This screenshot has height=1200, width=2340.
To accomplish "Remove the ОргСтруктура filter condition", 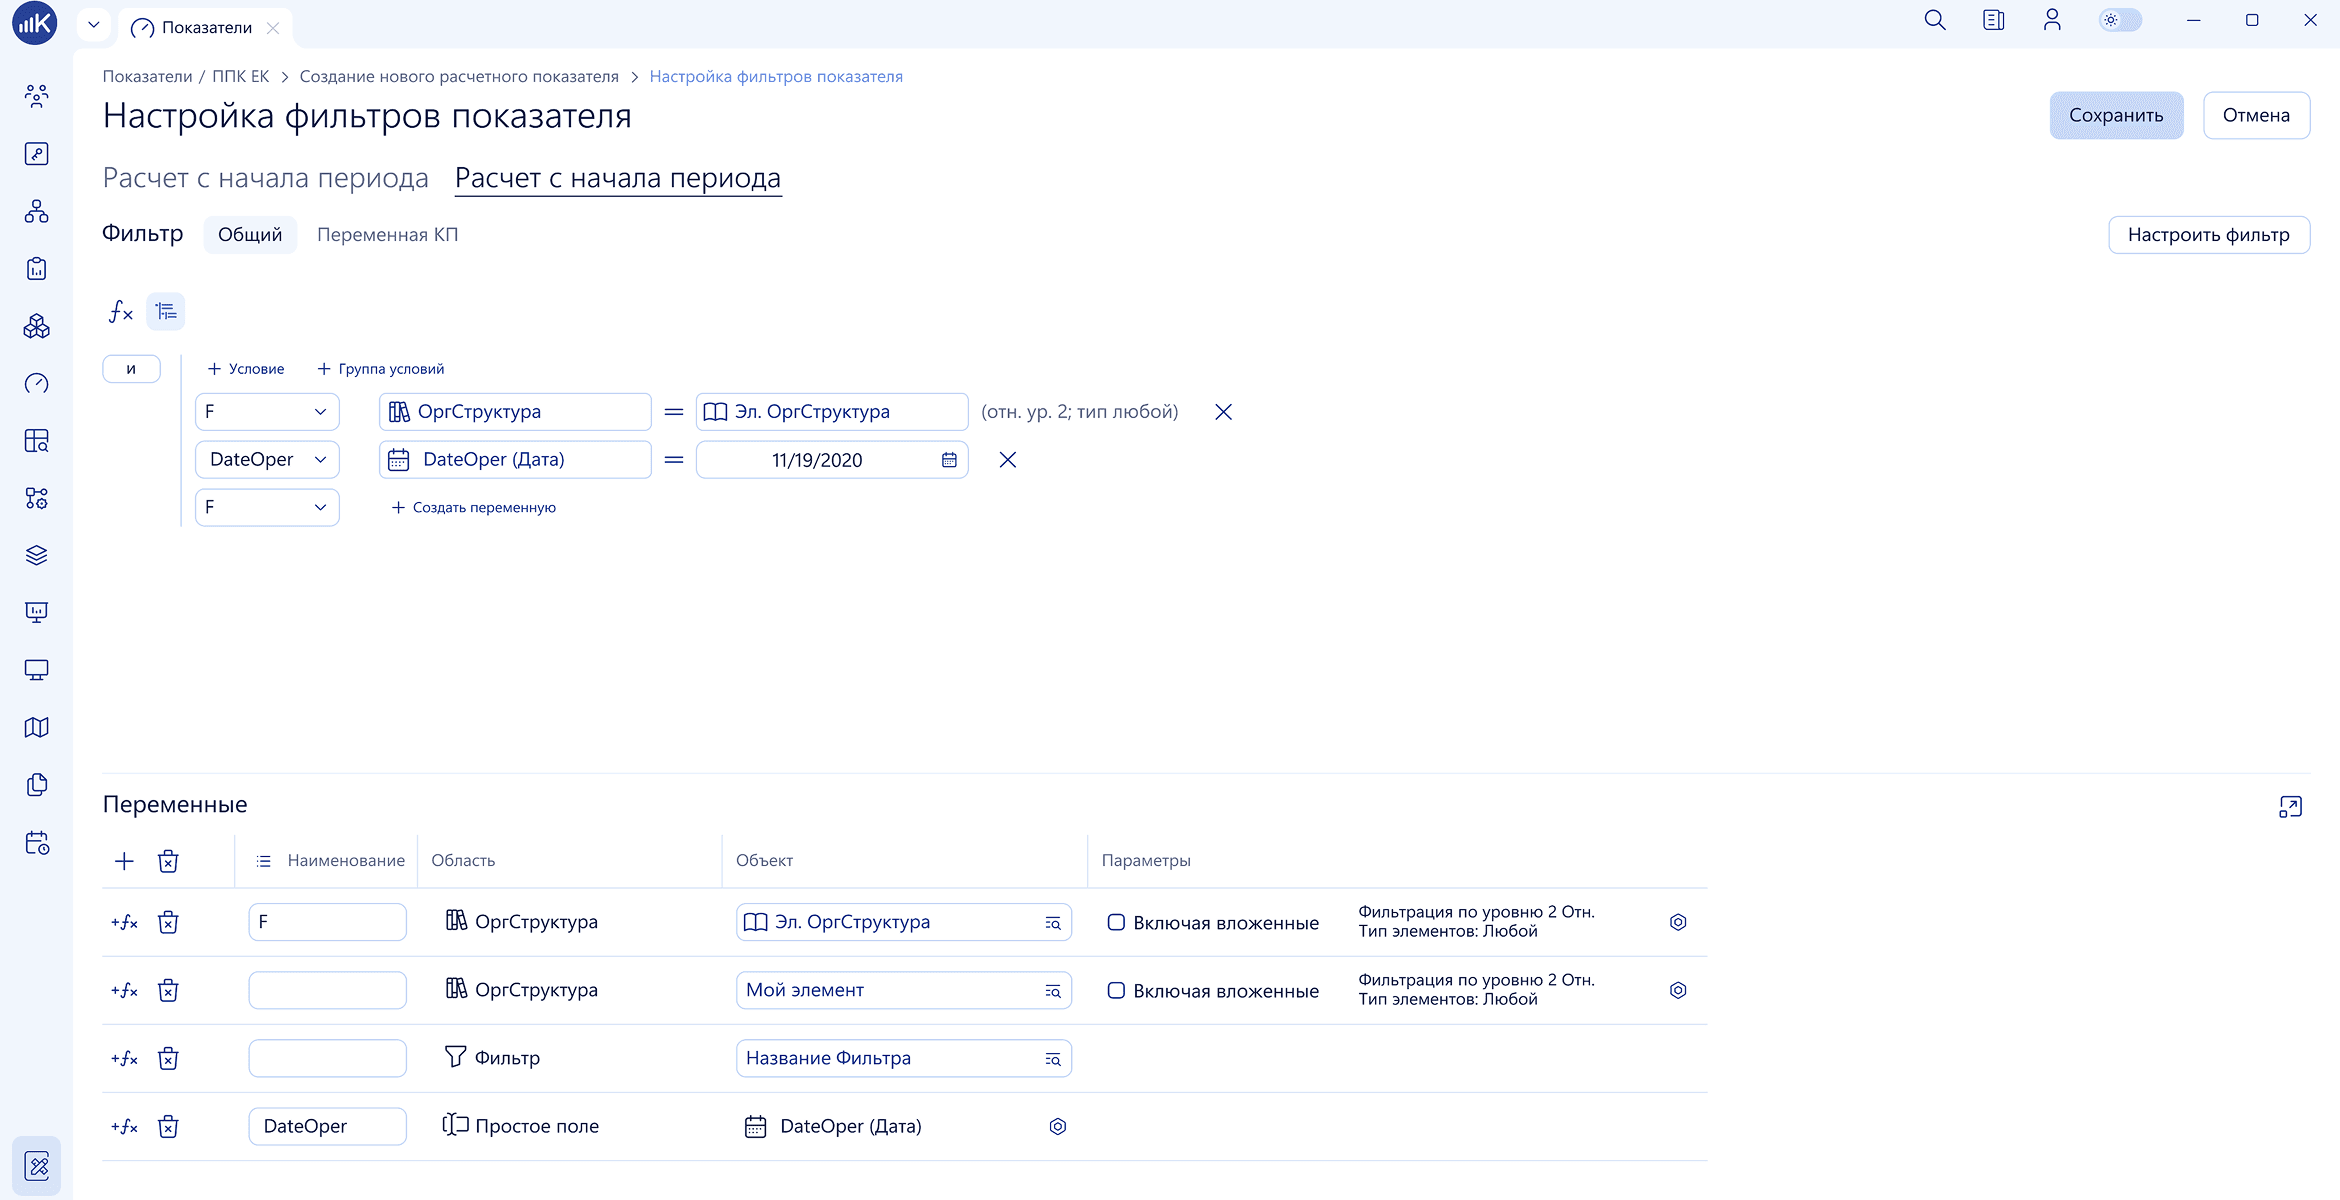I will pyautogui.click(x=1223, y=412).
